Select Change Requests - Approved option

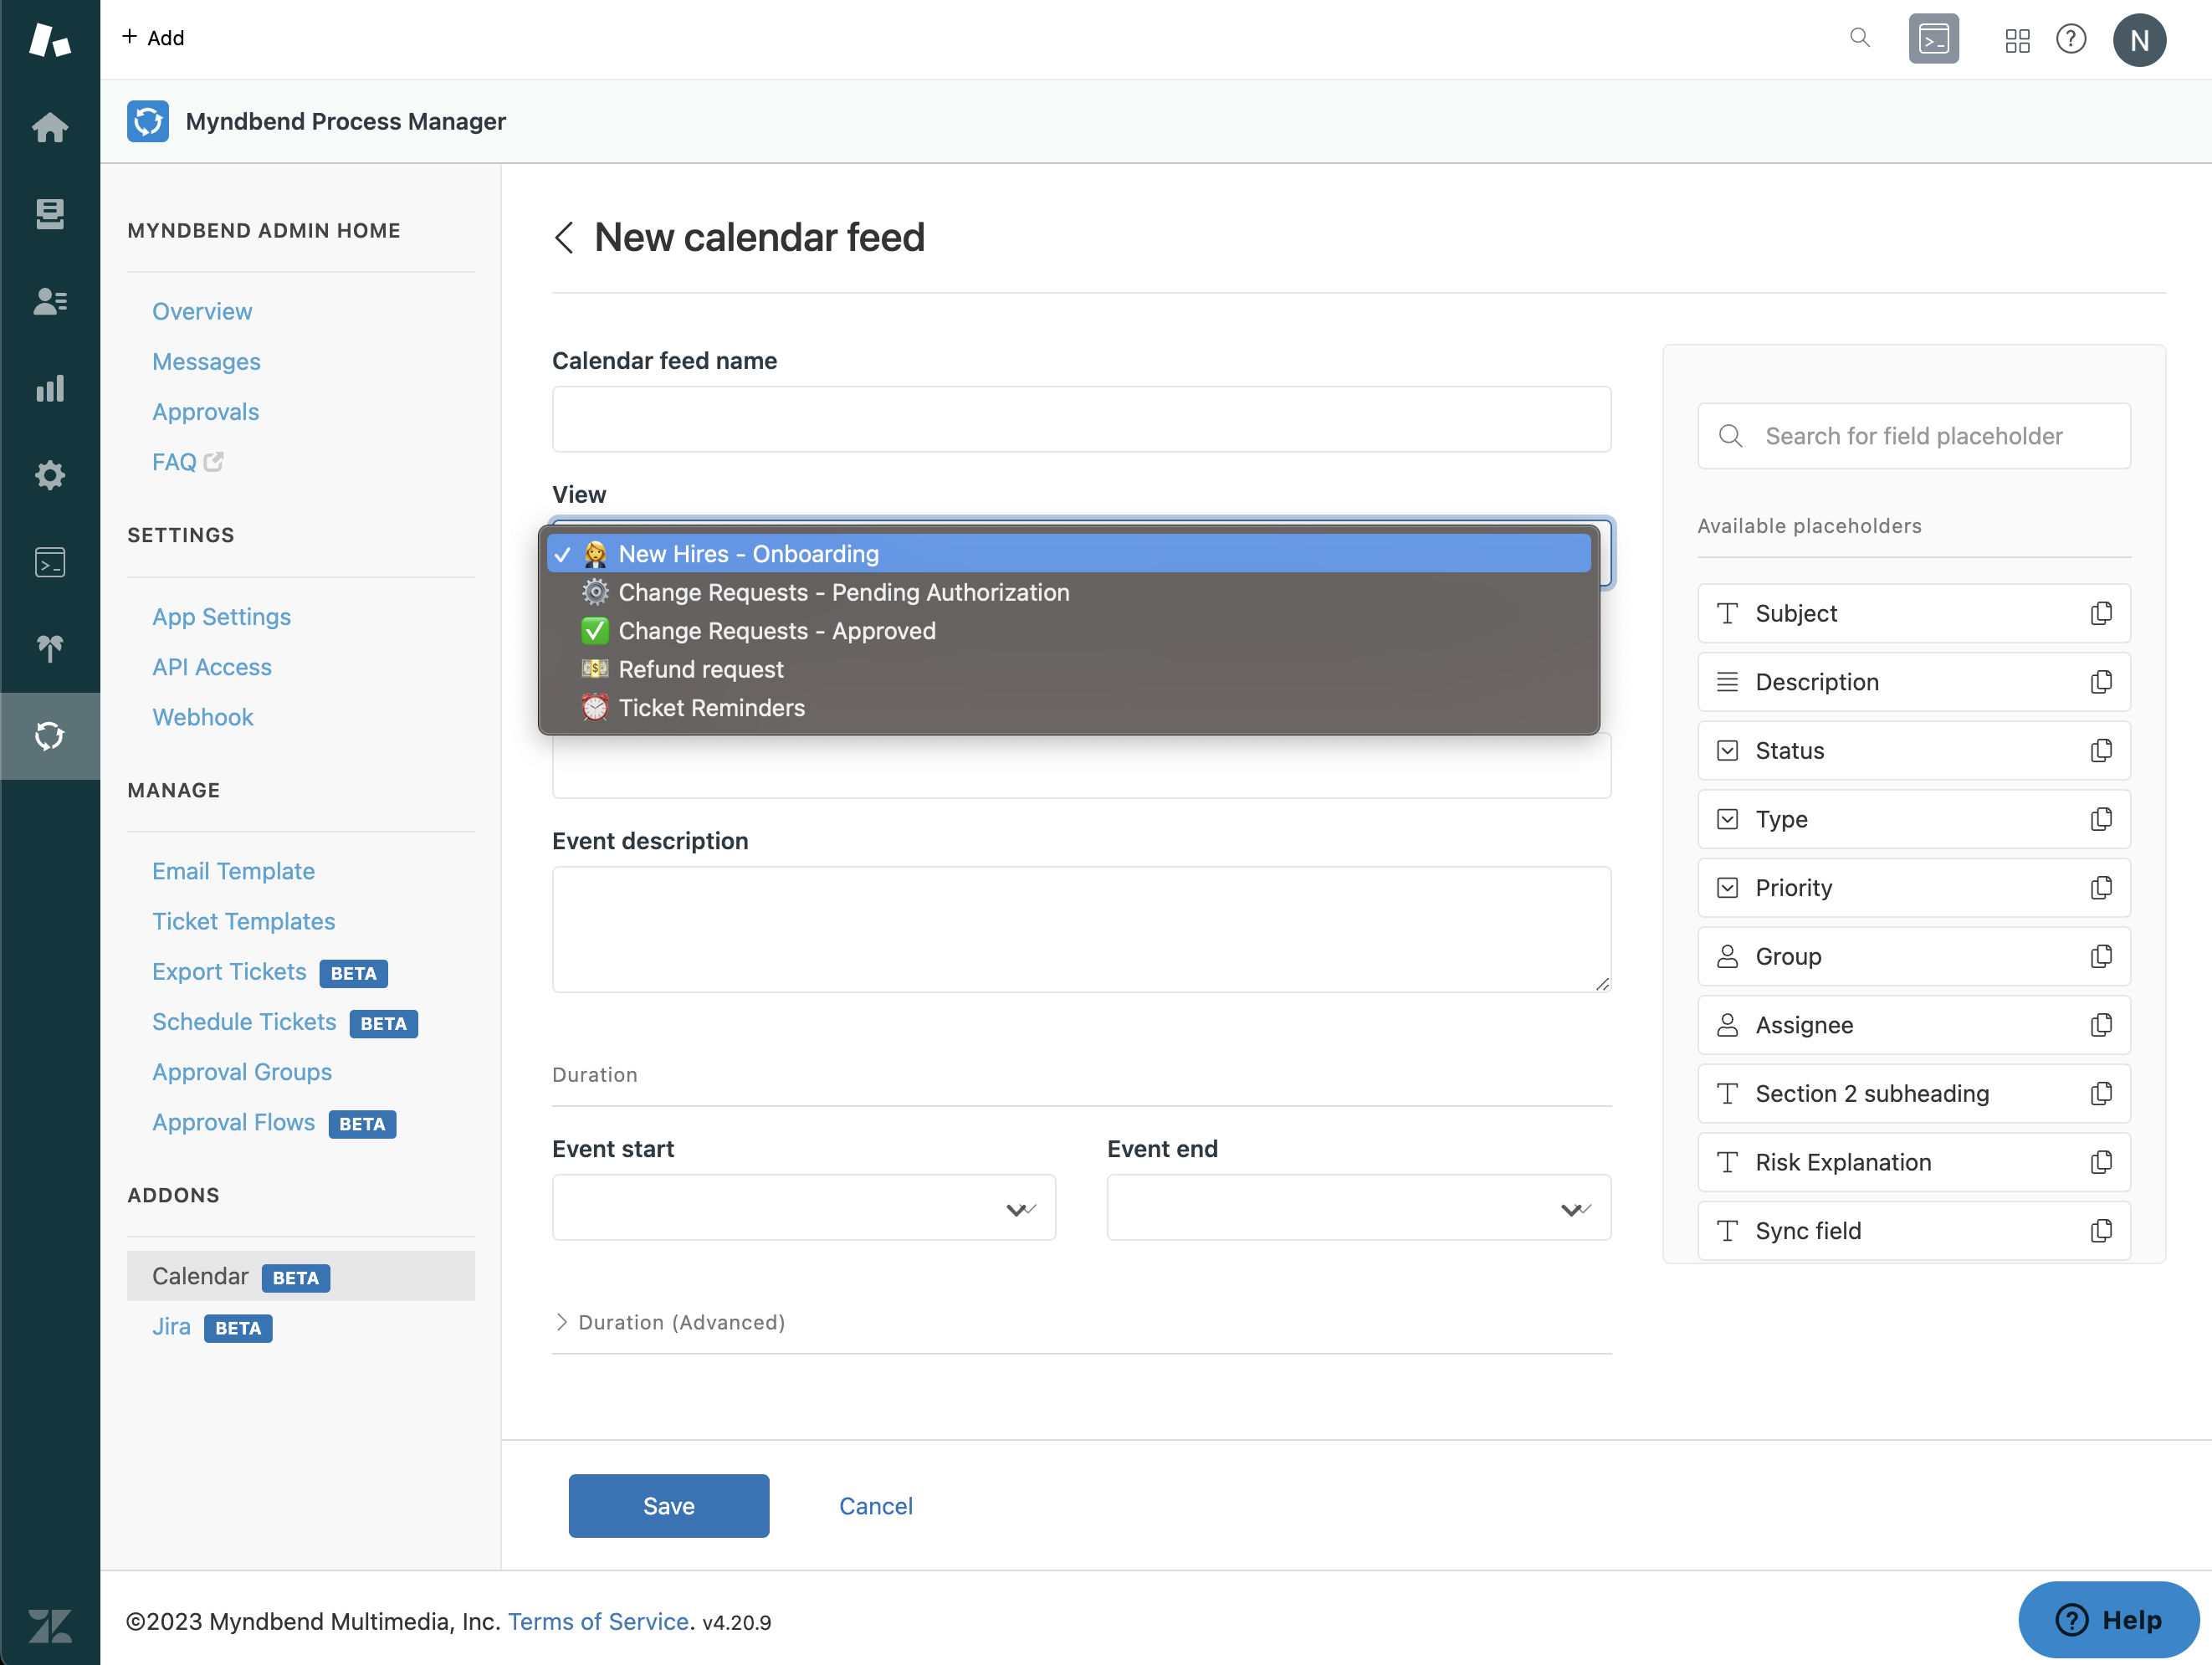(1068, 631)
